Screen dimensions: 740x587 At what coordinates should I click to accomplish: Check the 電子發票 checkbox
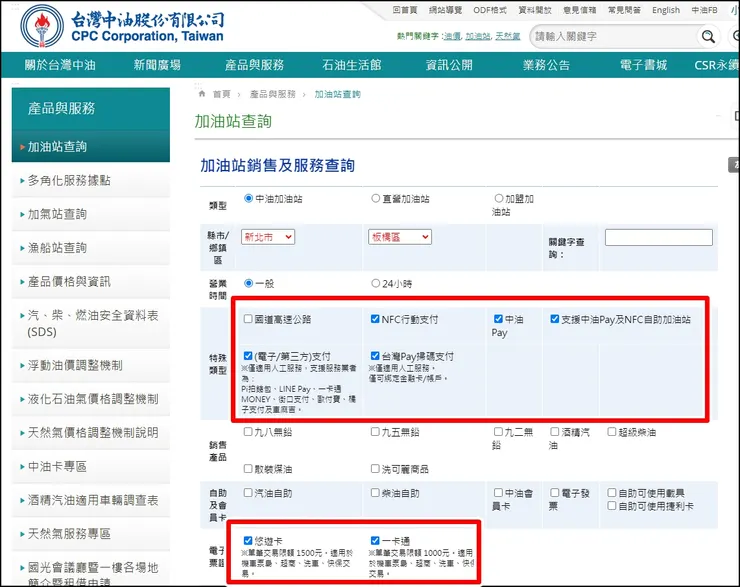[555, 493]
